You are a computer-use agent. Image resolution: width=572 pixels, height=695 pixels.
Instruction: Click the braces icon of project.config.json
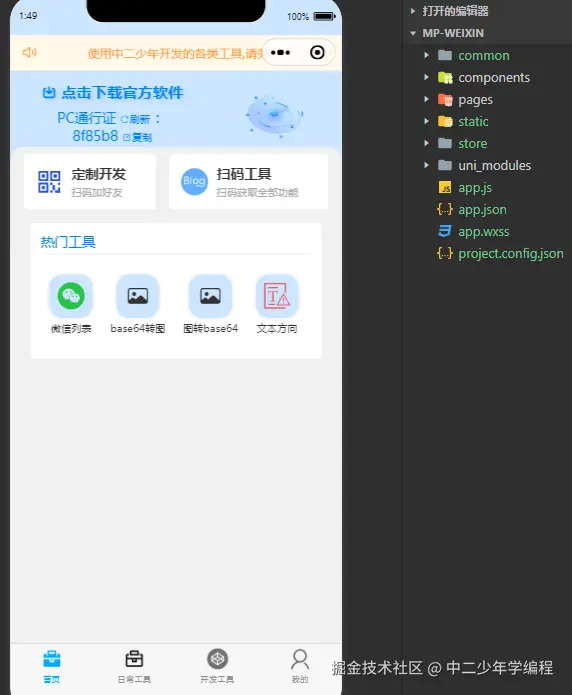[445, 254]
